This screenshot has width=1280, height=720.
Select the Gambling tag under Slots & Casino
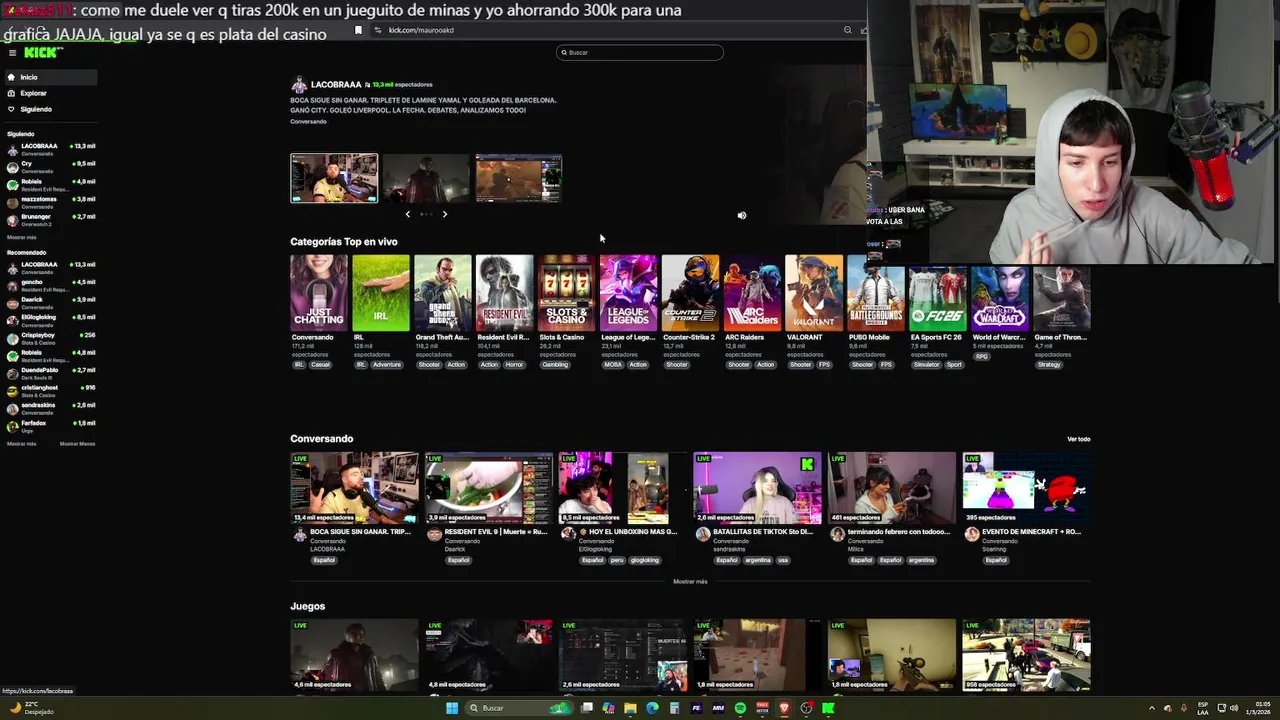[x=555, y=364]
